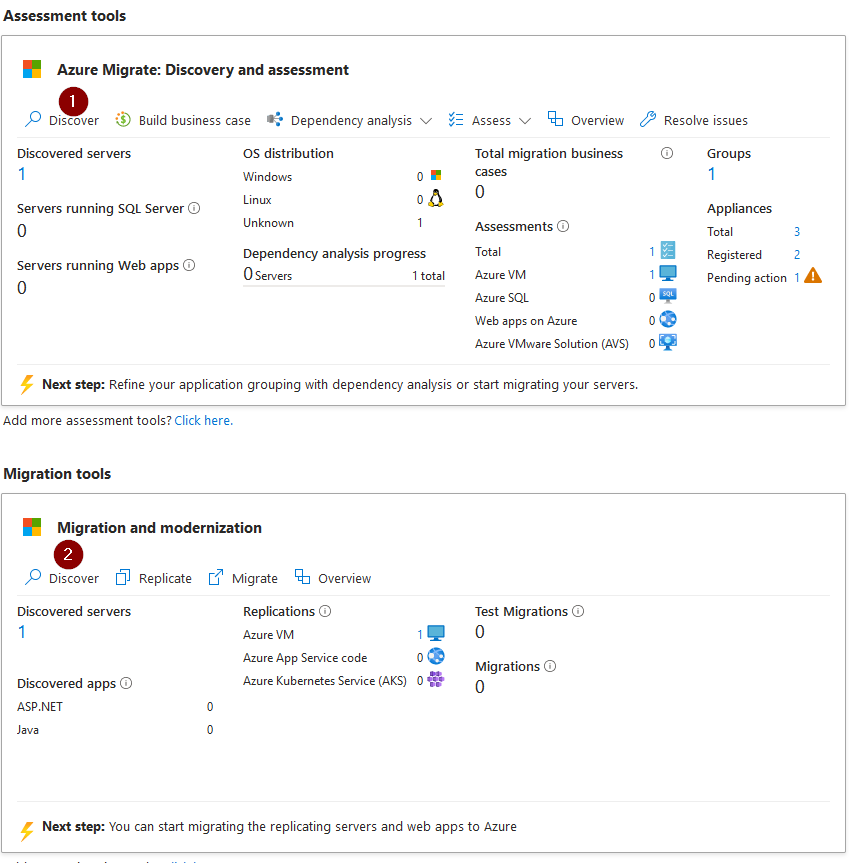This screenshot has width=849, height=863.
Task: Click Discover under Migration and modernization
Action: coord(62,578)
